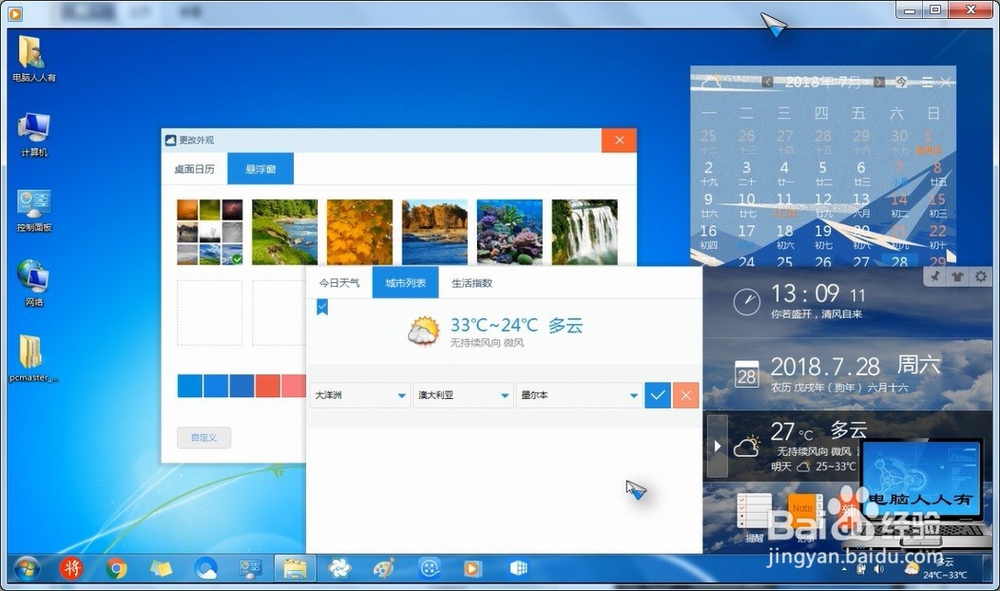Open the pcmaster folder on desktop

click(33, 358)
